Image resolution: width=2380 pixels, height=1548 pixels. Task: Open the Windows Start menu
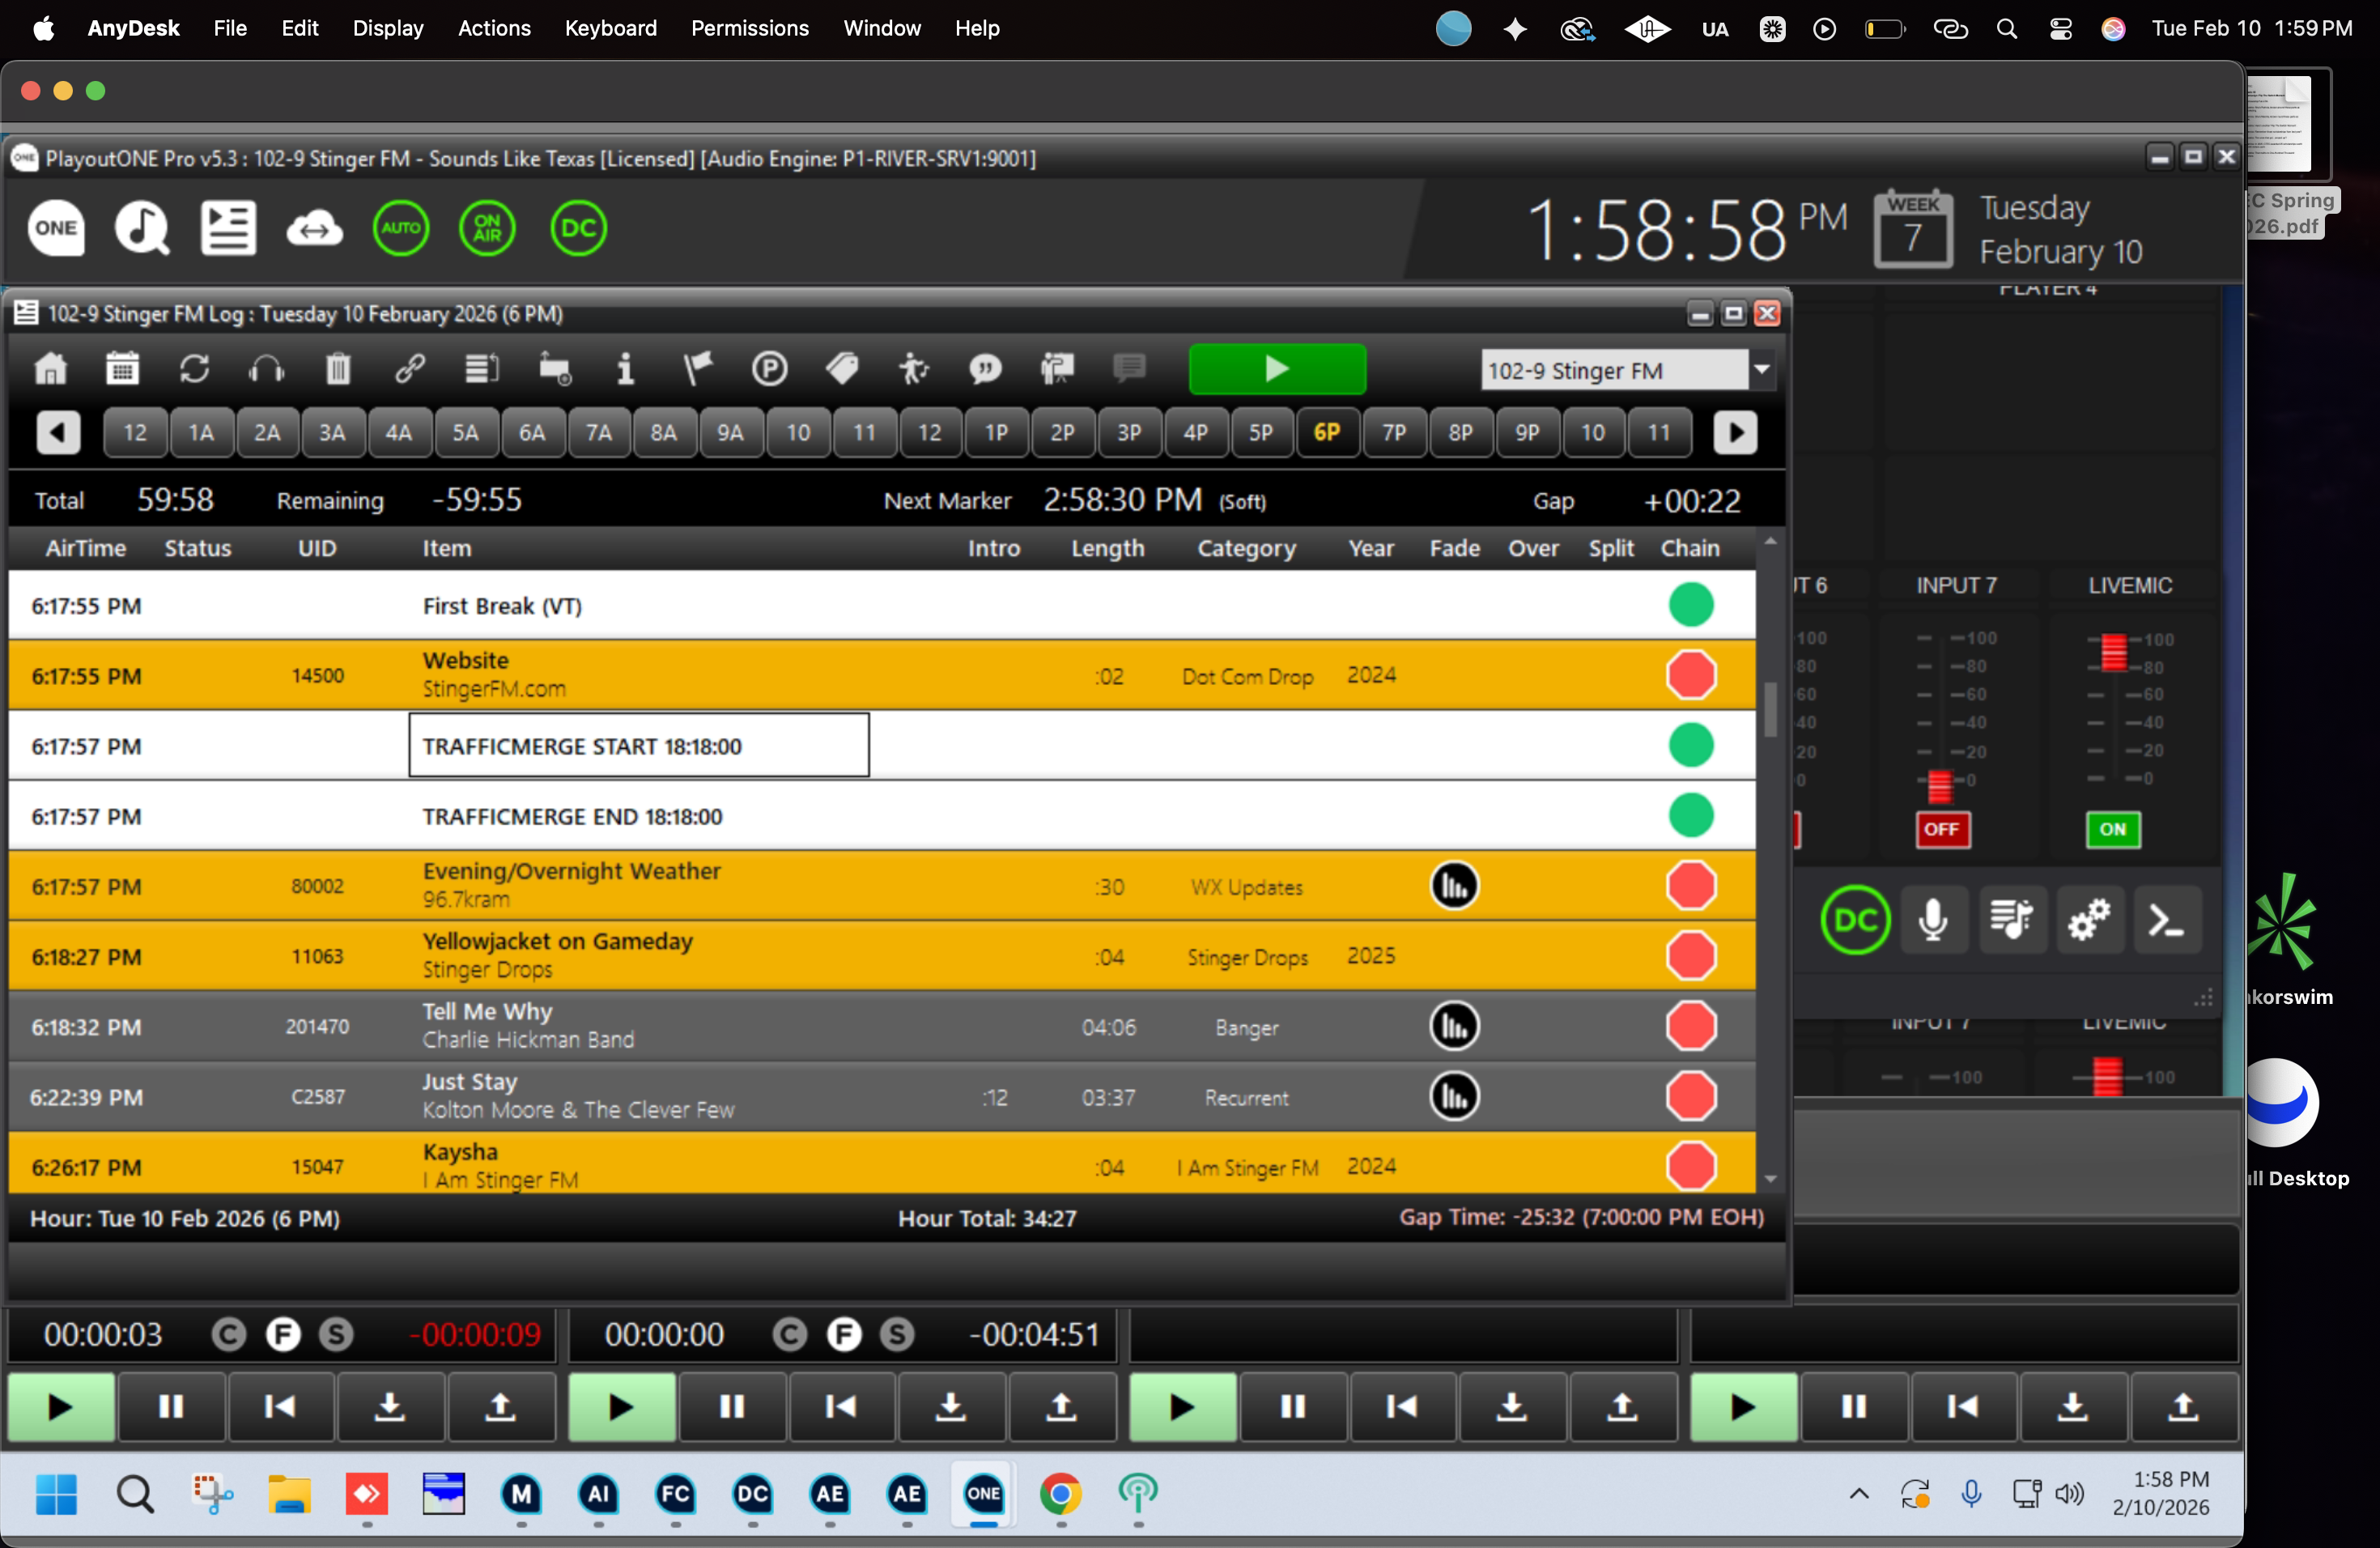pyautogui.click(x=56, y=1494)
